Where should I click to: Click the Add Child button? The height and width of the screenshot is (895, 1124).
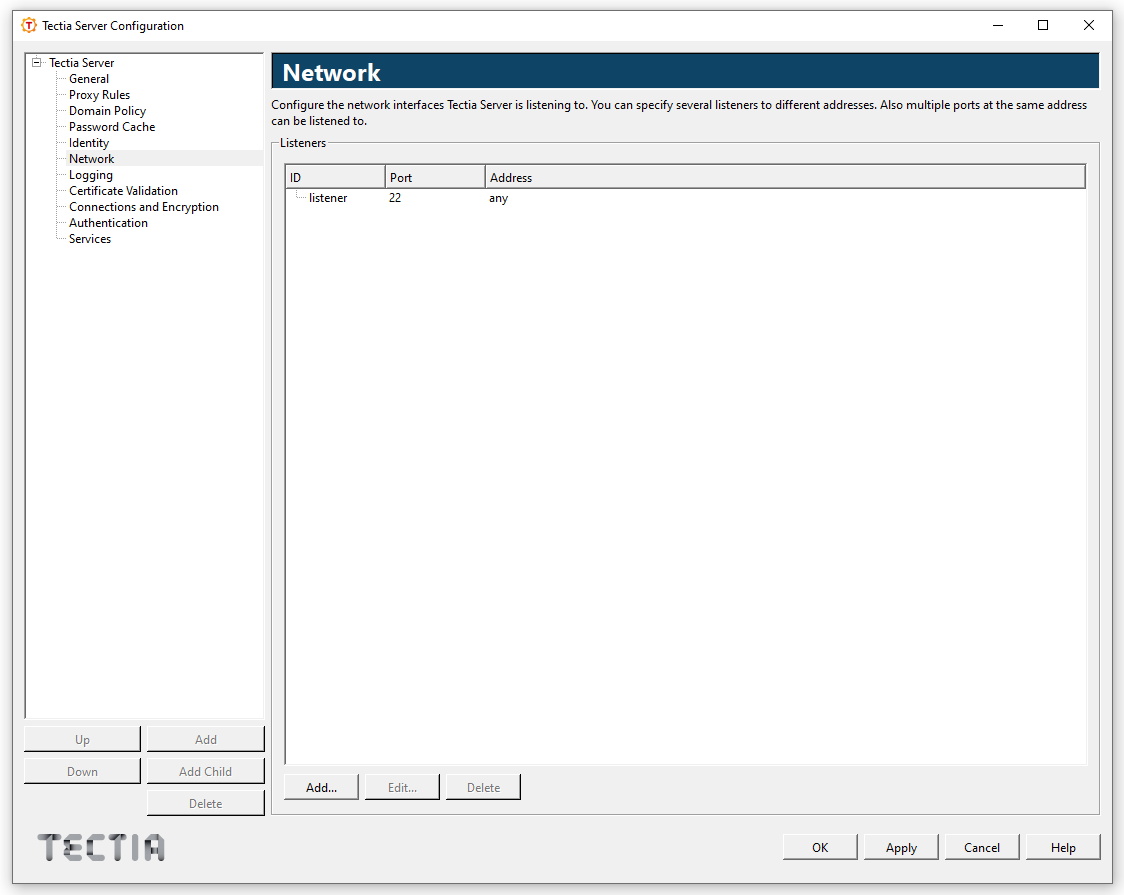pyautogui.click(x=206, y=772)
